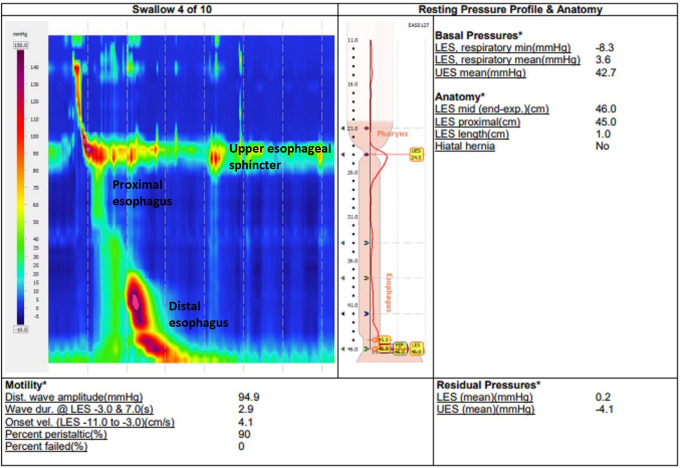Select the blue left arrow marker near 41.0 cm

343,313
